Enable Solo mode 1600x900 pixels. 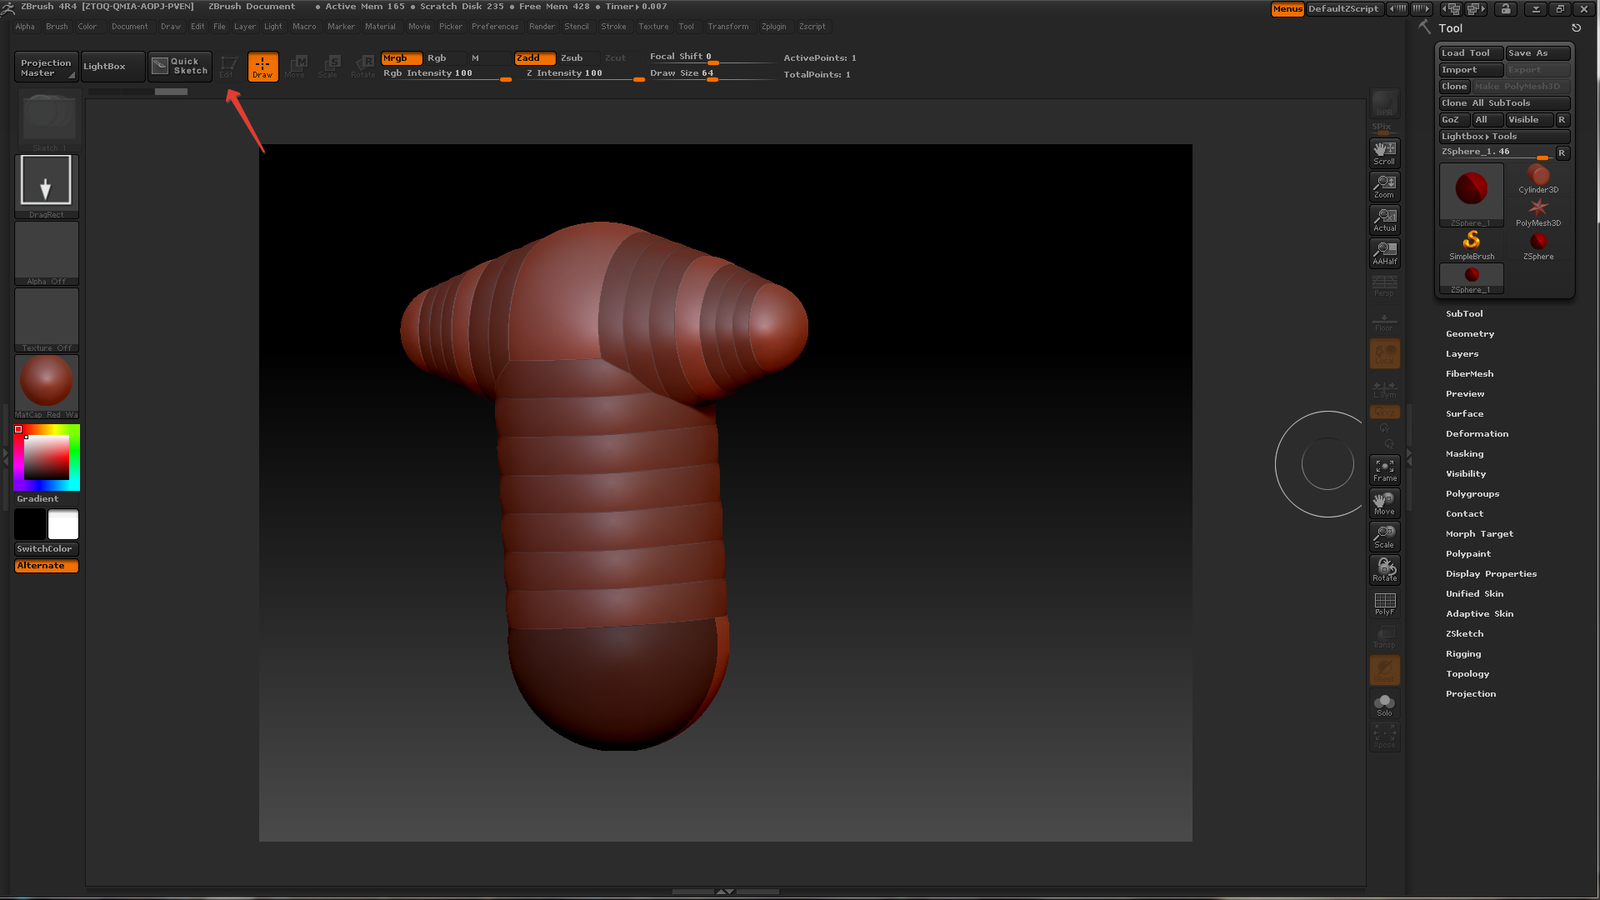coord(1384,705)
